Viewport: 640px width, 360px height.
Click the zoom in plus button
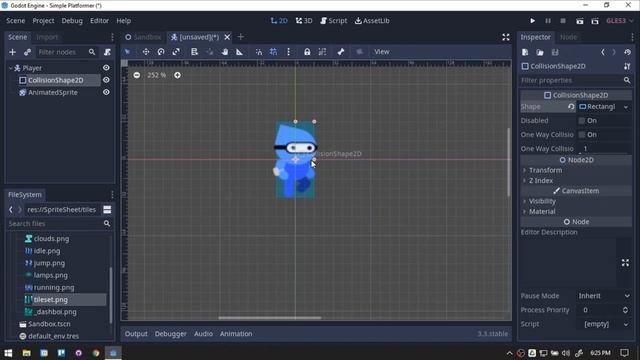[178, 75]
